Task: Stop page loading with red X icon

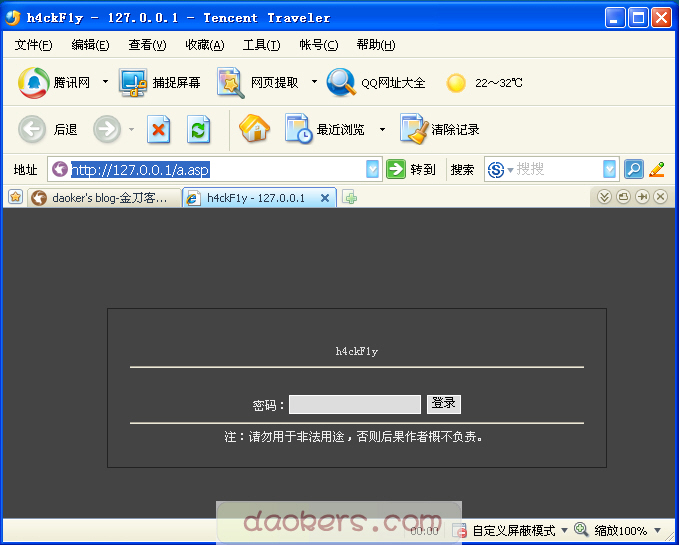Action: (158, 129)
